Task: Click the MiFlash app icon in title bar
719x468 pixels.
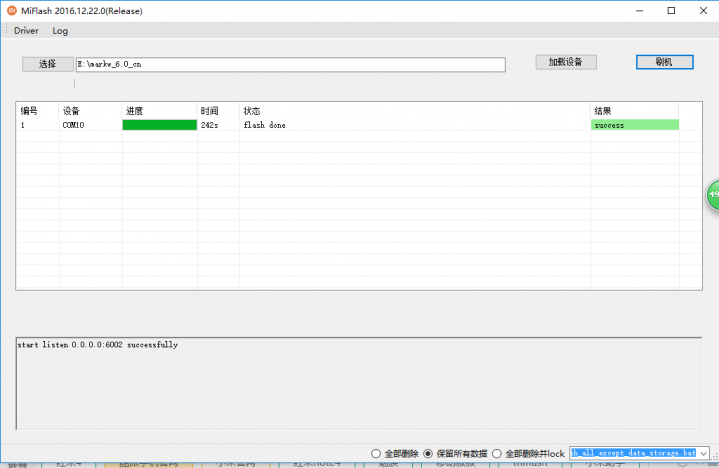Action: pos(12,11)
